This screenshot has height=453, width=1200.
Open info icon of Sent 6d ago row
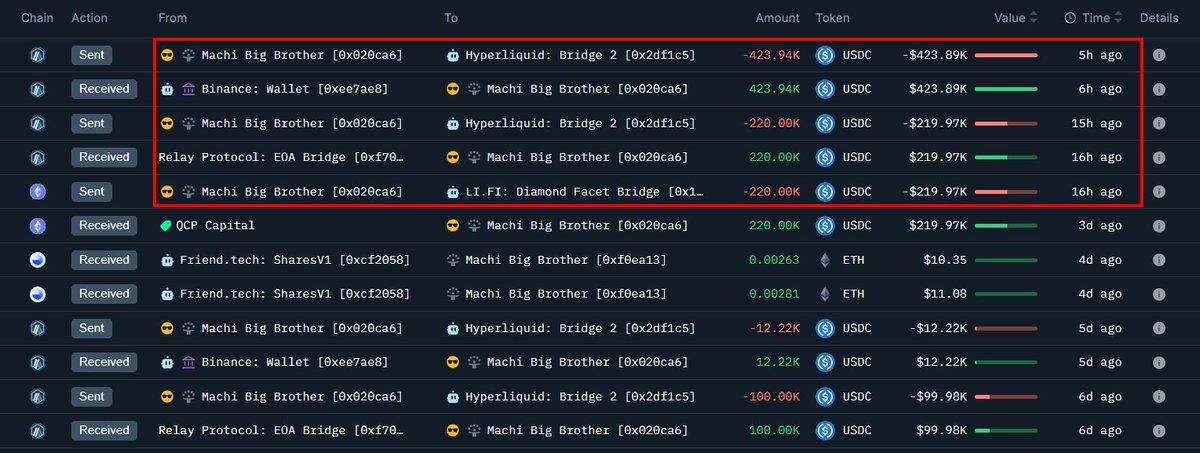coord(1159,396)
